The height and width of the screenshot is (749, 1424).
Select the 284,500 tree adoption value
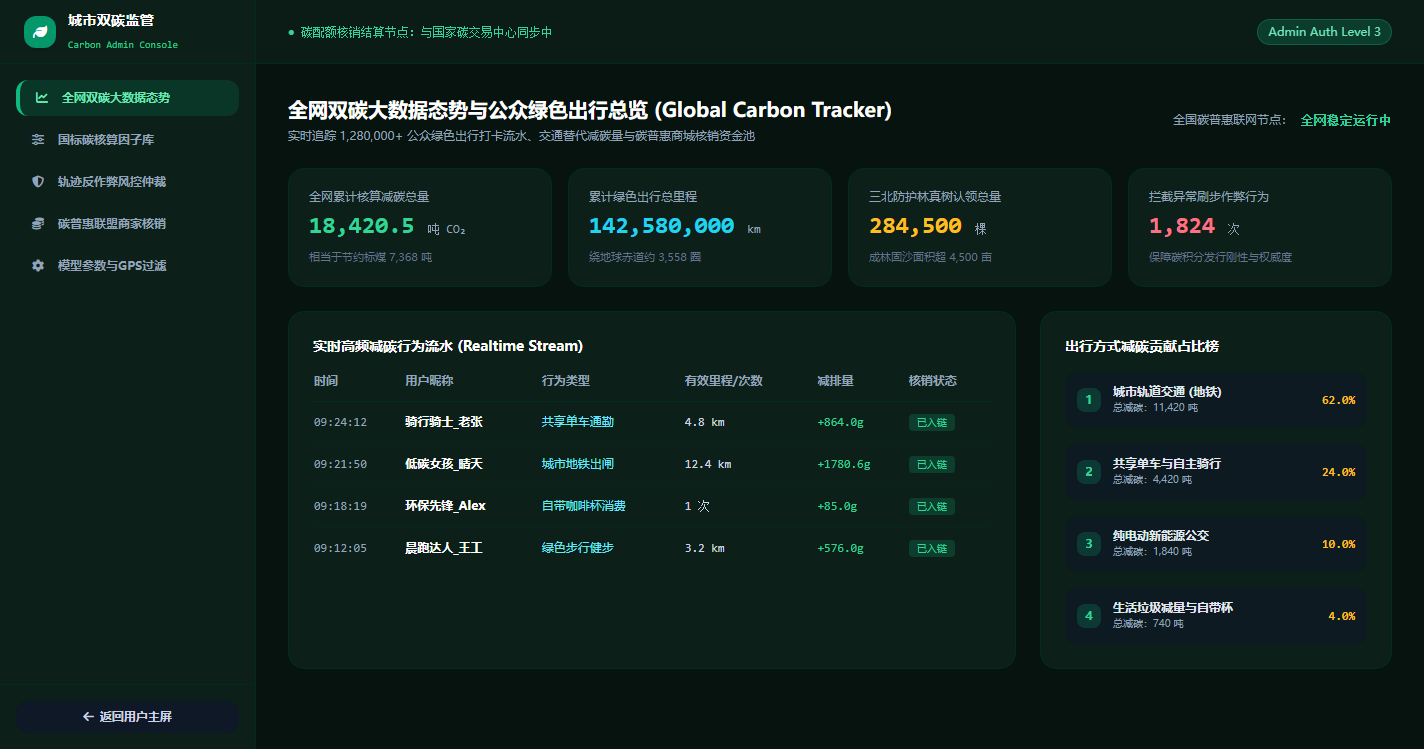[x=915, y=227]
